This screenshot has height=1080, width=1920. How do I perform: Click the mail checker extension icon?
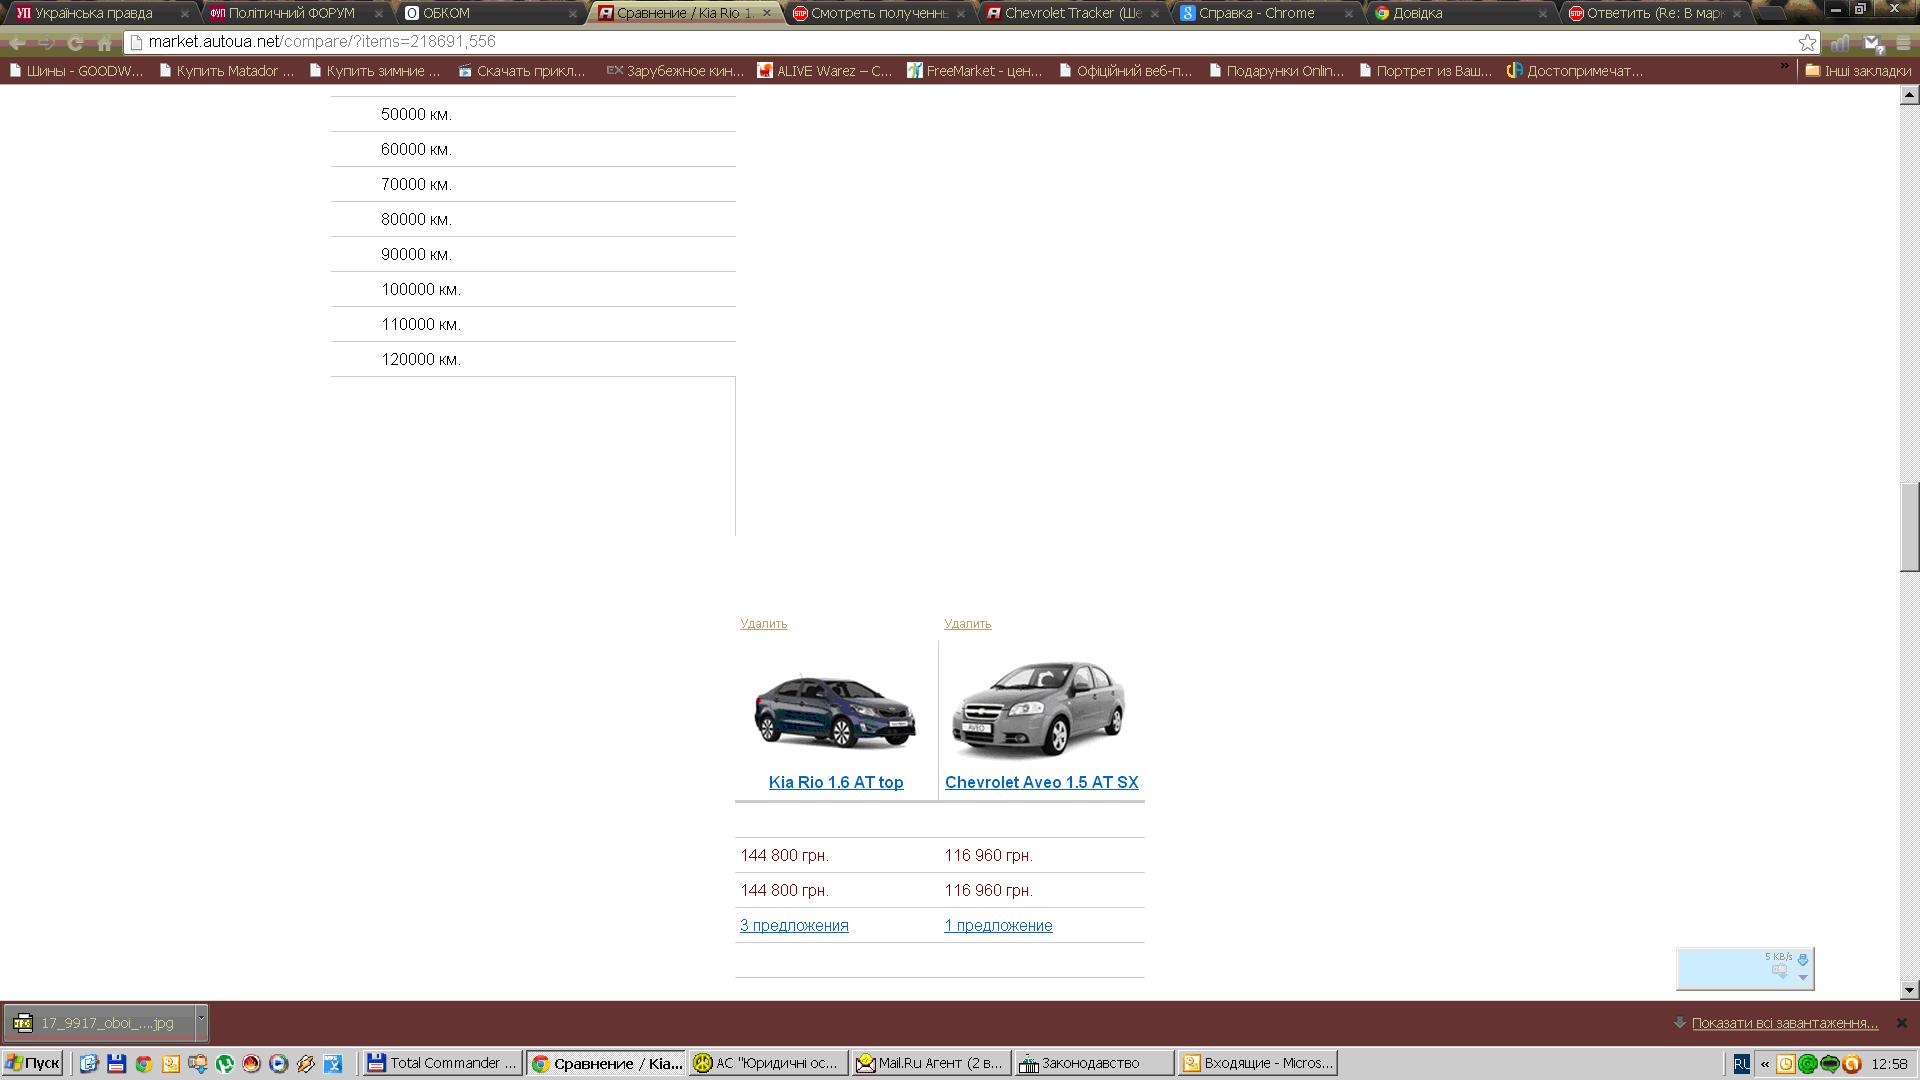(1872, 42)
